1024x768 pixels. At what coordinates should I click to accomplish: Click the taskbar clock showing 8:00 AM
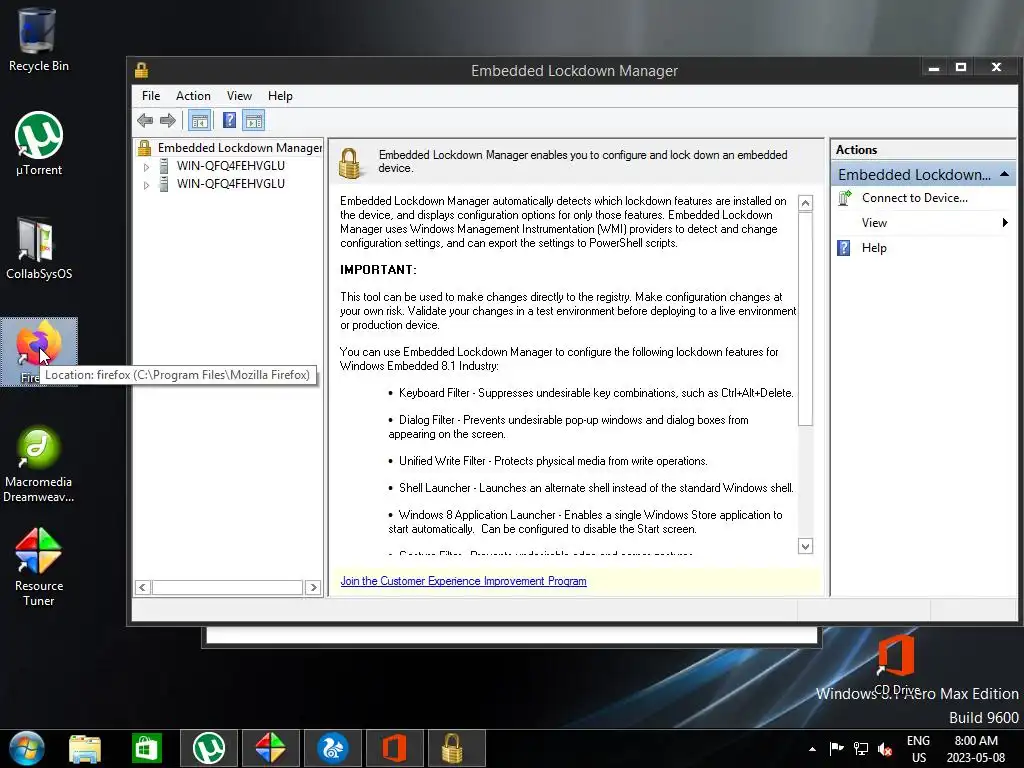pyautogui.click(x=976, y=749)
